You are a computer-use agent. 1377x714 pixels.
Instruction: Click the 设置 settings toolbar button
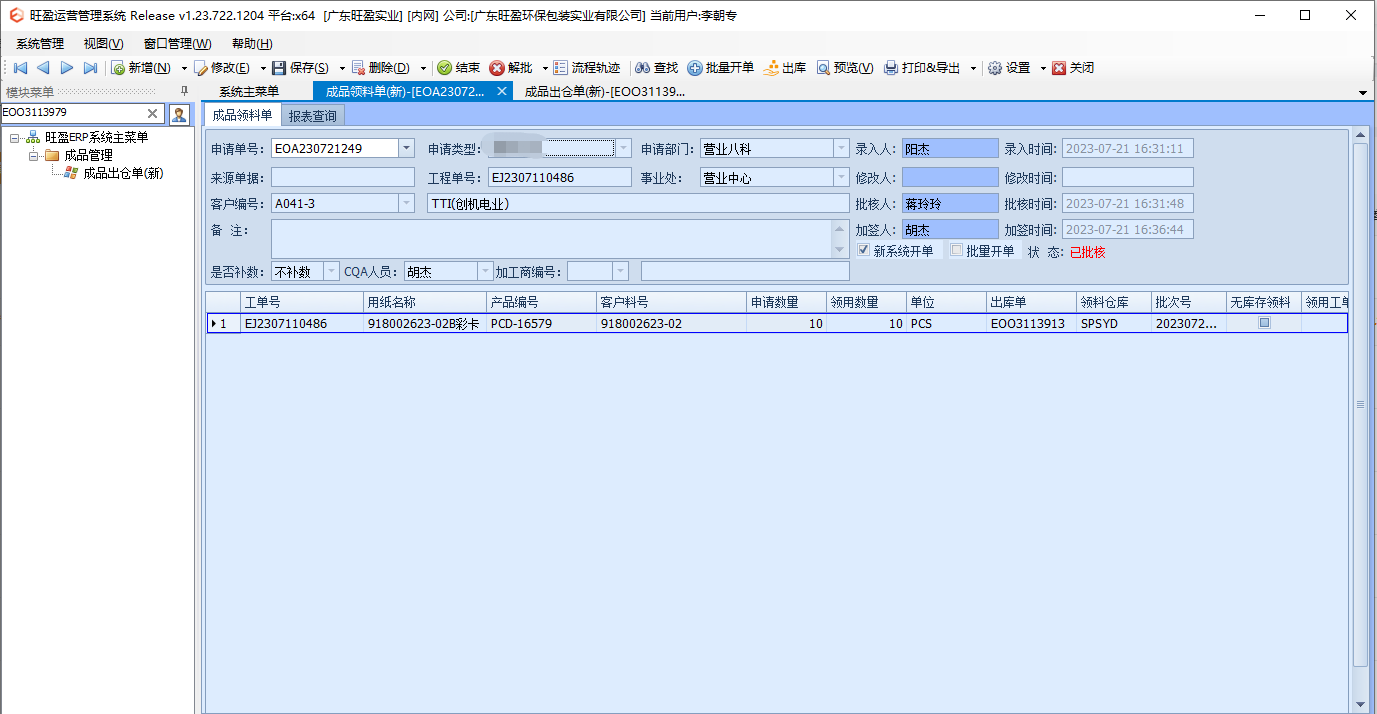coord(1009,68)
